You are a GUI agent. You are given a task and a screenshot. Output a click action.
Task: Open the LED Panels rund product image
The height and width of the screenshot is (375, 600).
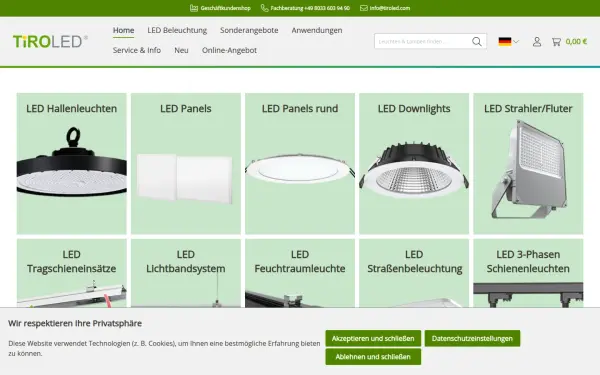(x=300, y=168)
